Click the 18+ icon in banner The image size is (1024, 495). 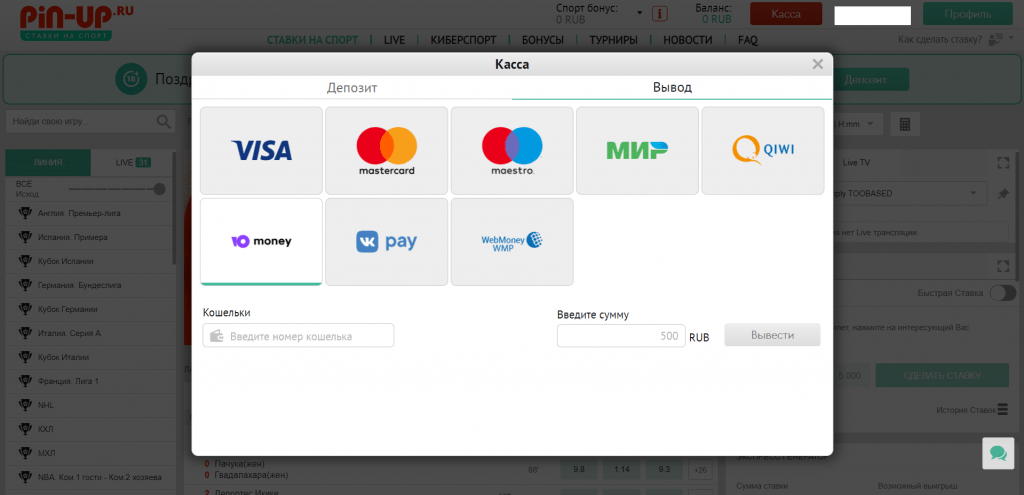[x=131, y=80]
